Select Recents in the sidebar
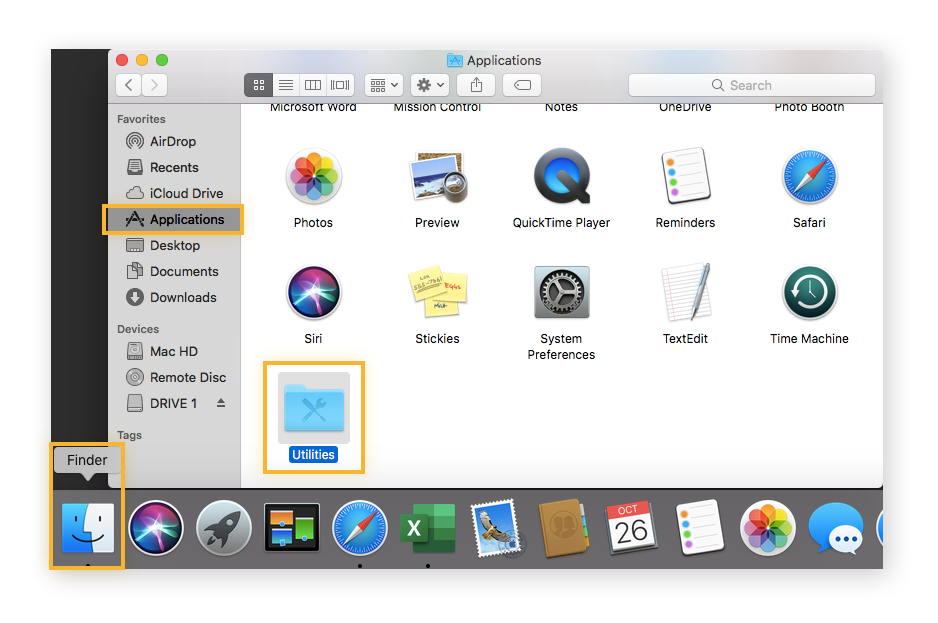 point(175,167)
